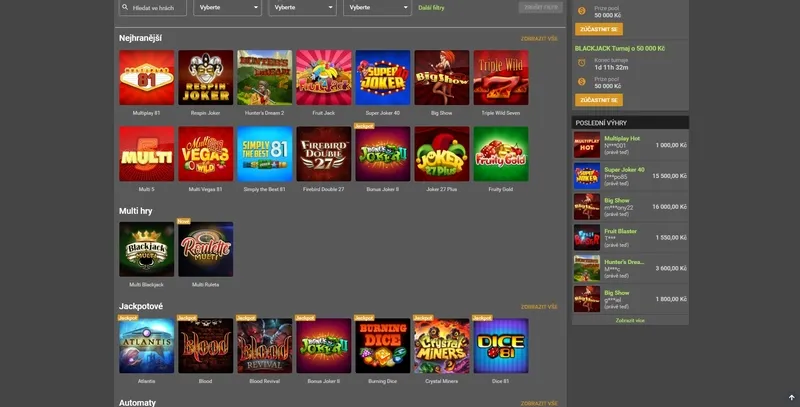The width and height of the screenshot is (800, 407).
Task: Click the scroll-to-top arrow button
Action: (791, 397)
